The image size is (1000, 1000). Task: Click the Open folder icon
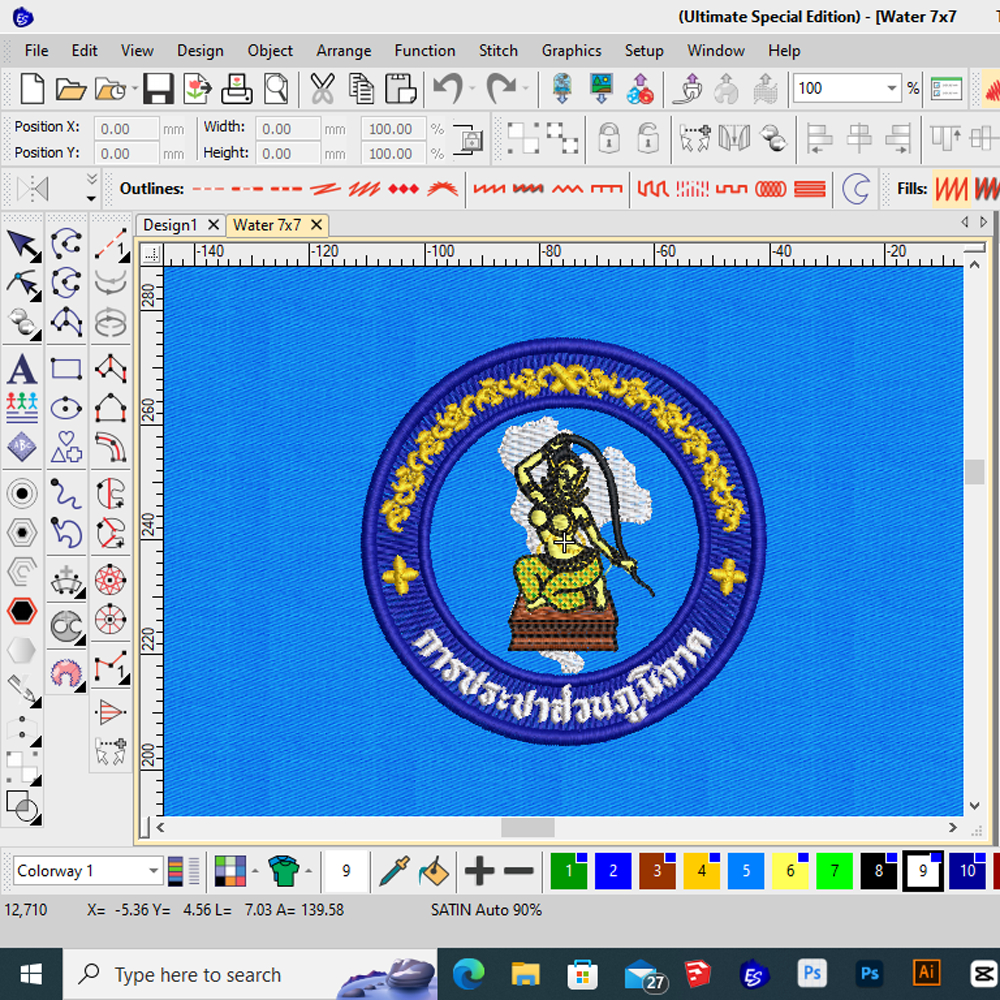[x=70, y=88]
